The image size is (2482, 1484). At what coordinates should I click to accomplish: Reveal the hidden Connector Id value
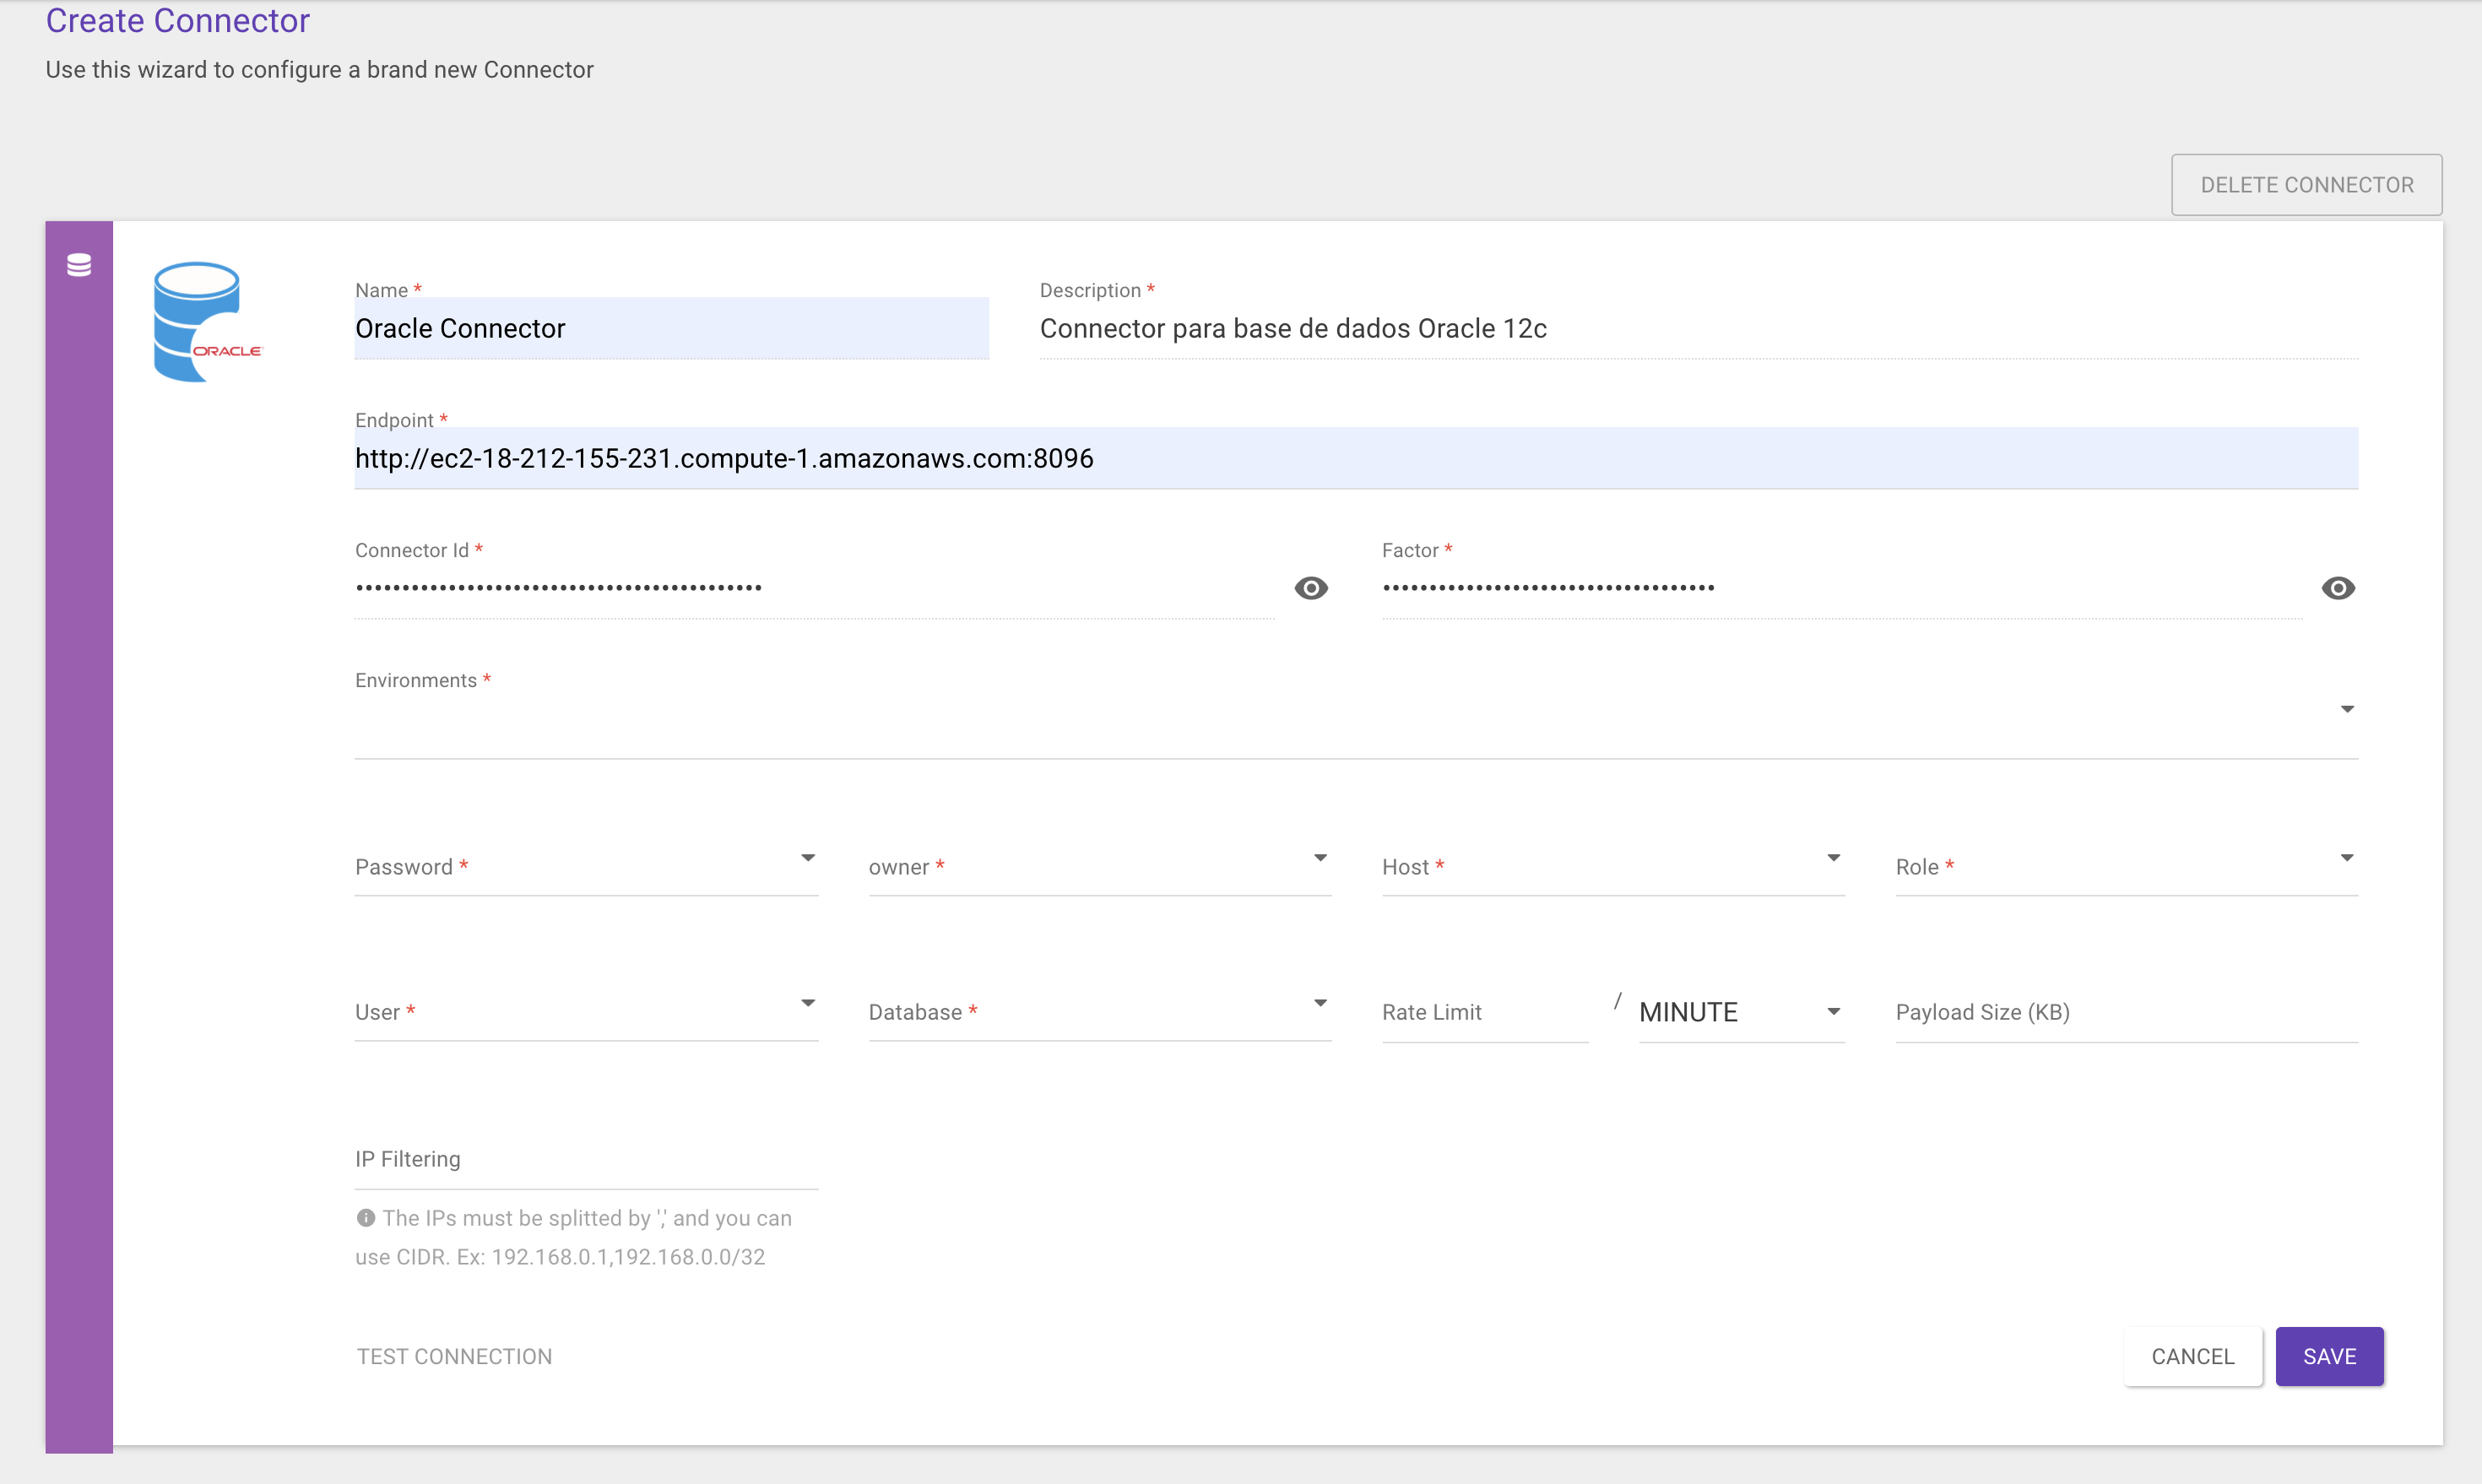pyautogui.click(x=1311, y=588)
